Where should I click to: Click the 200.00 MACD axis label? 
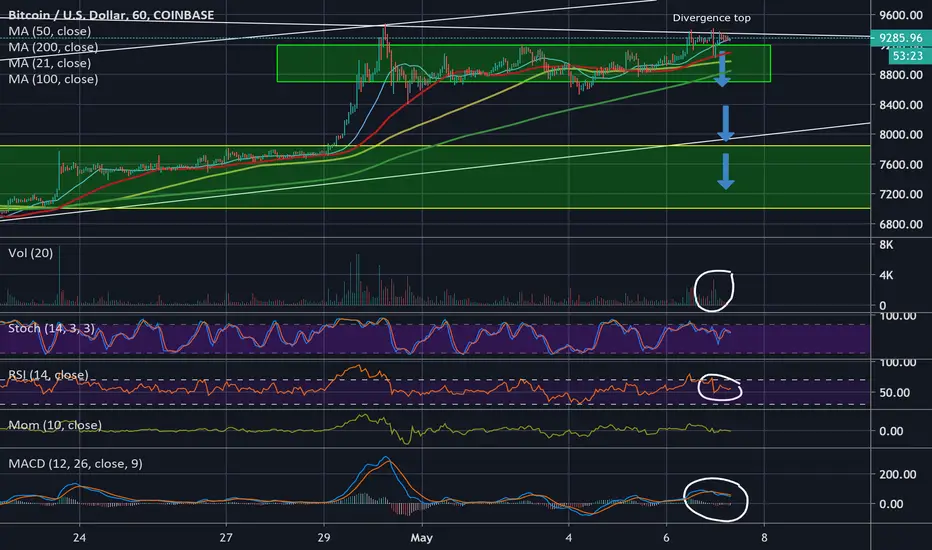pos(898,474)
